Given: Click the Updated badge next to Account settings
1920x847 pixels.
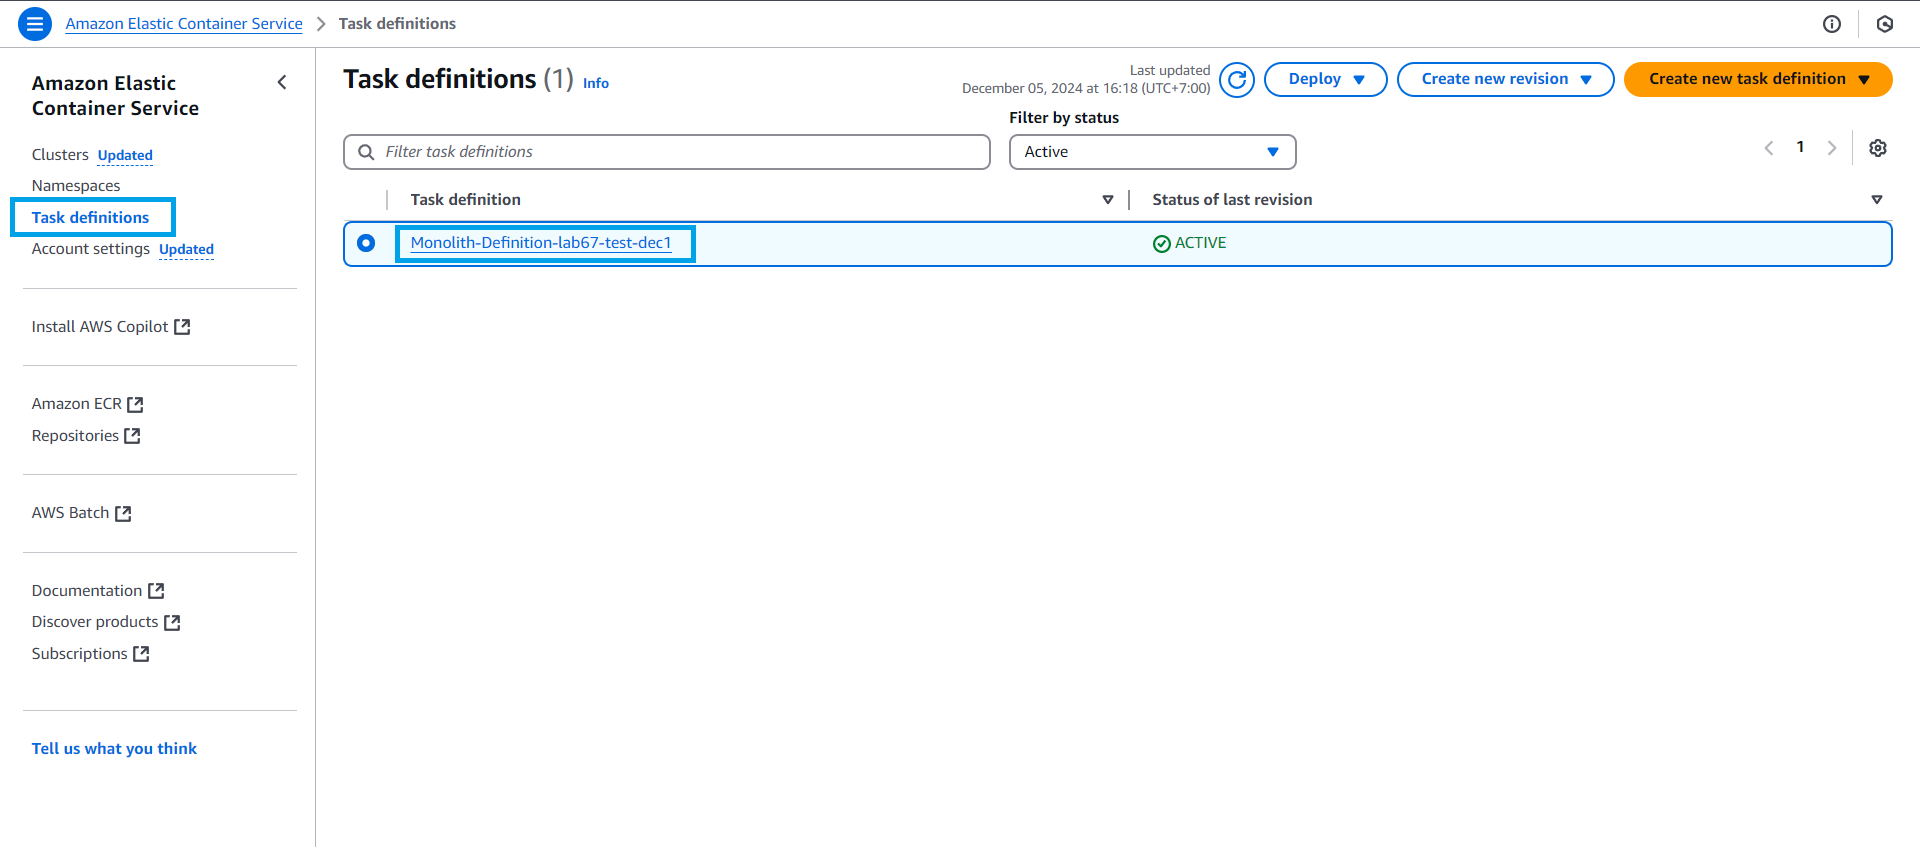Looking at the screenshot, I should (186, 250).
